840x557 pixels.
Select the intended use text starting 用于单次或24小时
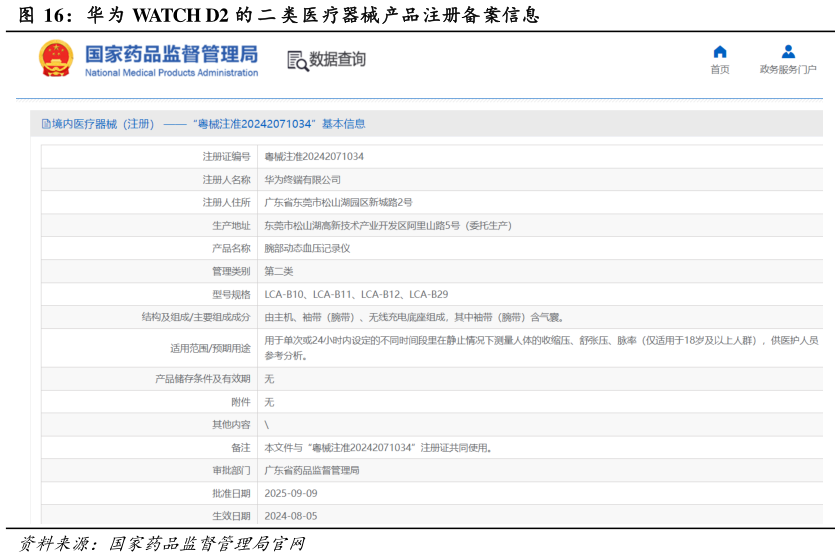(541, 348)
